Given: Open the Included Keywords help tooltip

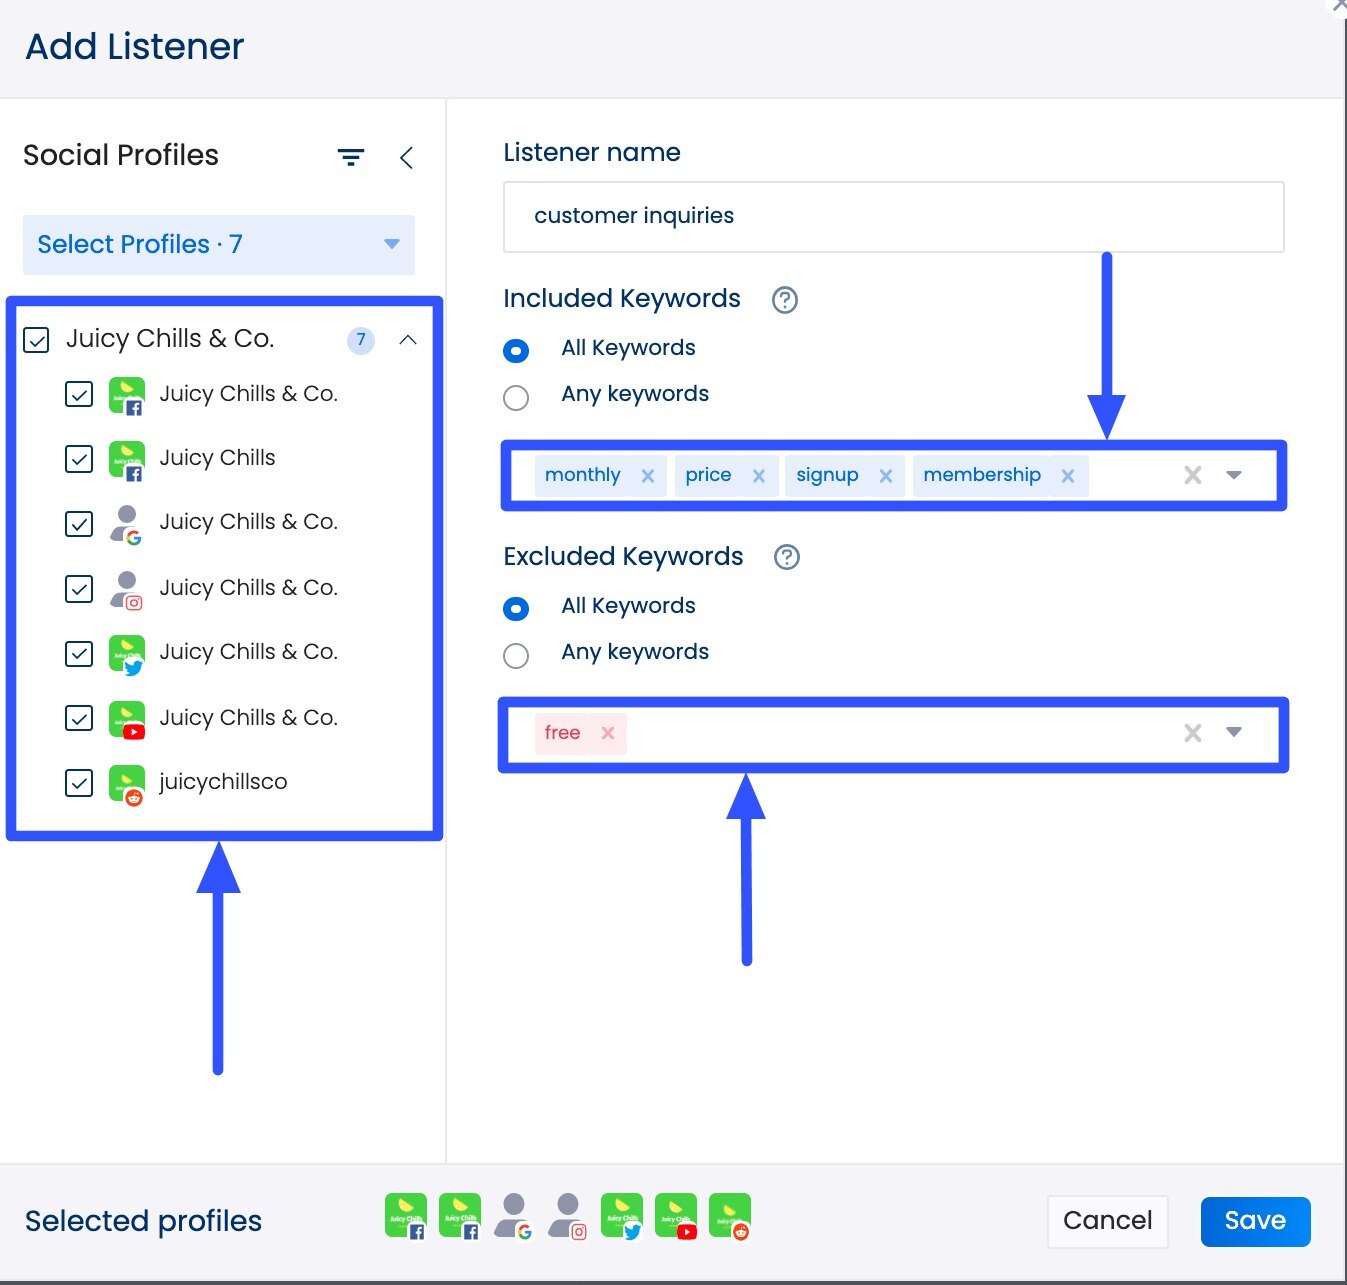Looking at the screenshot, I should [x=785, y=300].
